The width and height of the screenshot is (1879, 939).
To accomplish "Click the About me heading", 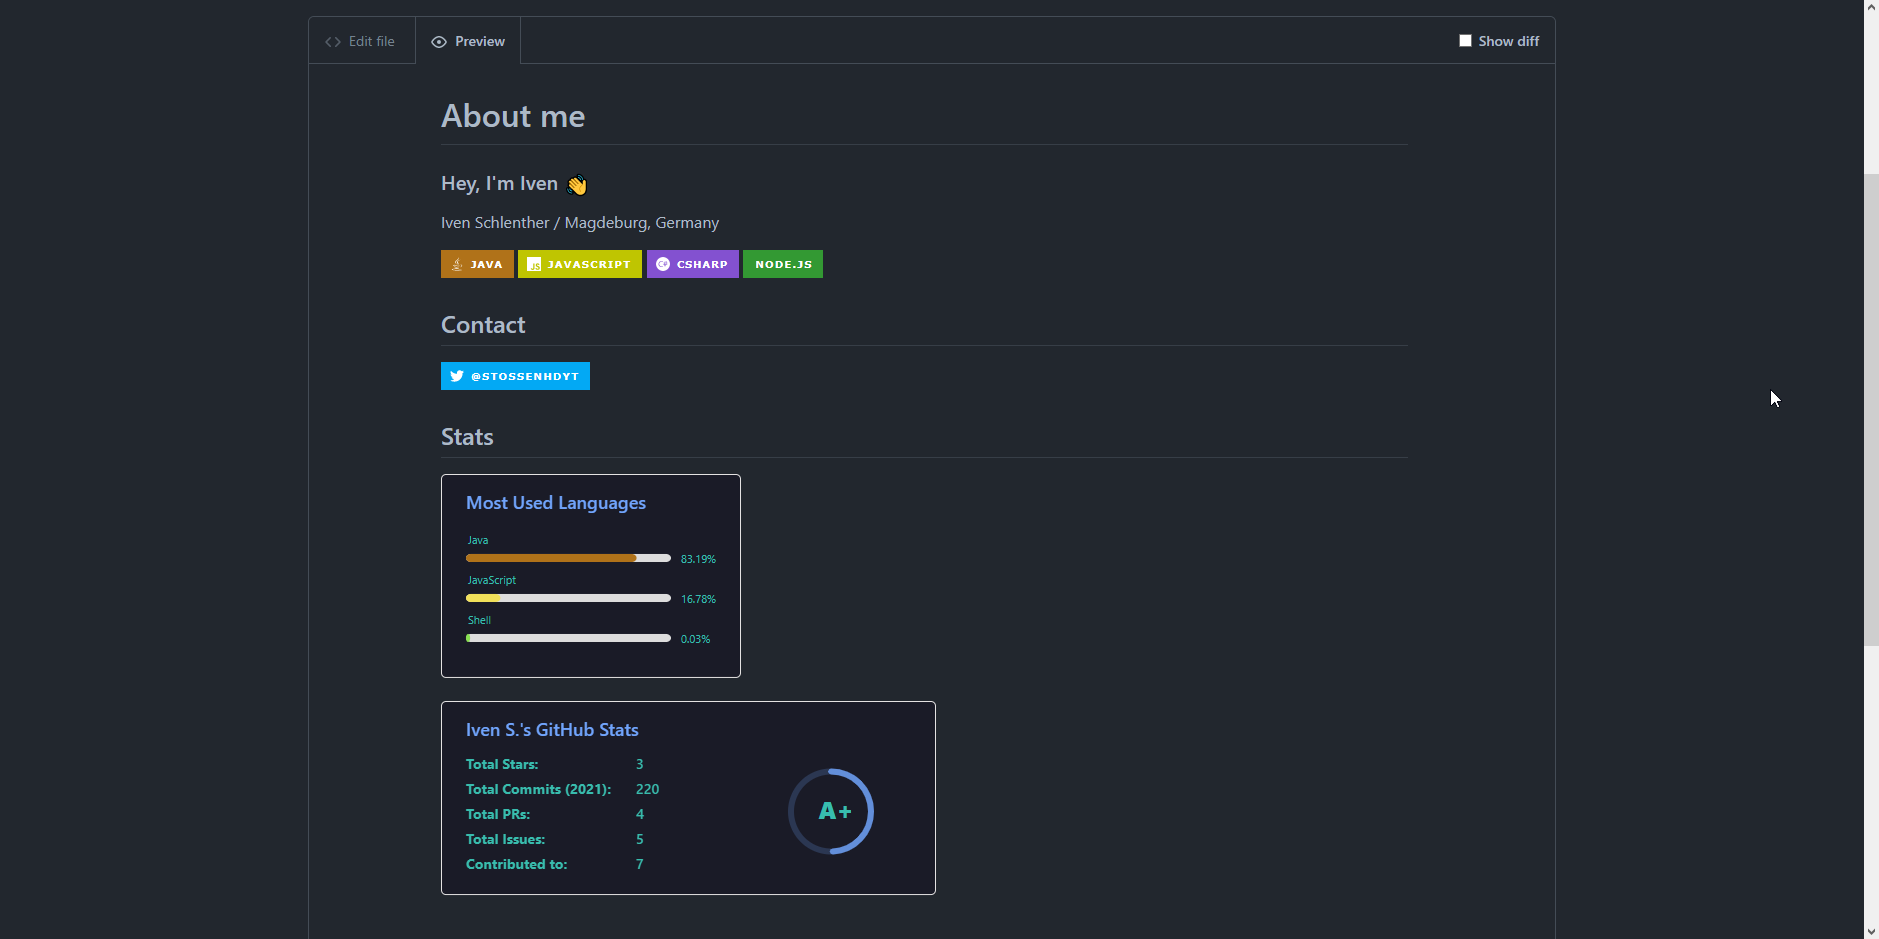I will [x=513, y=116].
